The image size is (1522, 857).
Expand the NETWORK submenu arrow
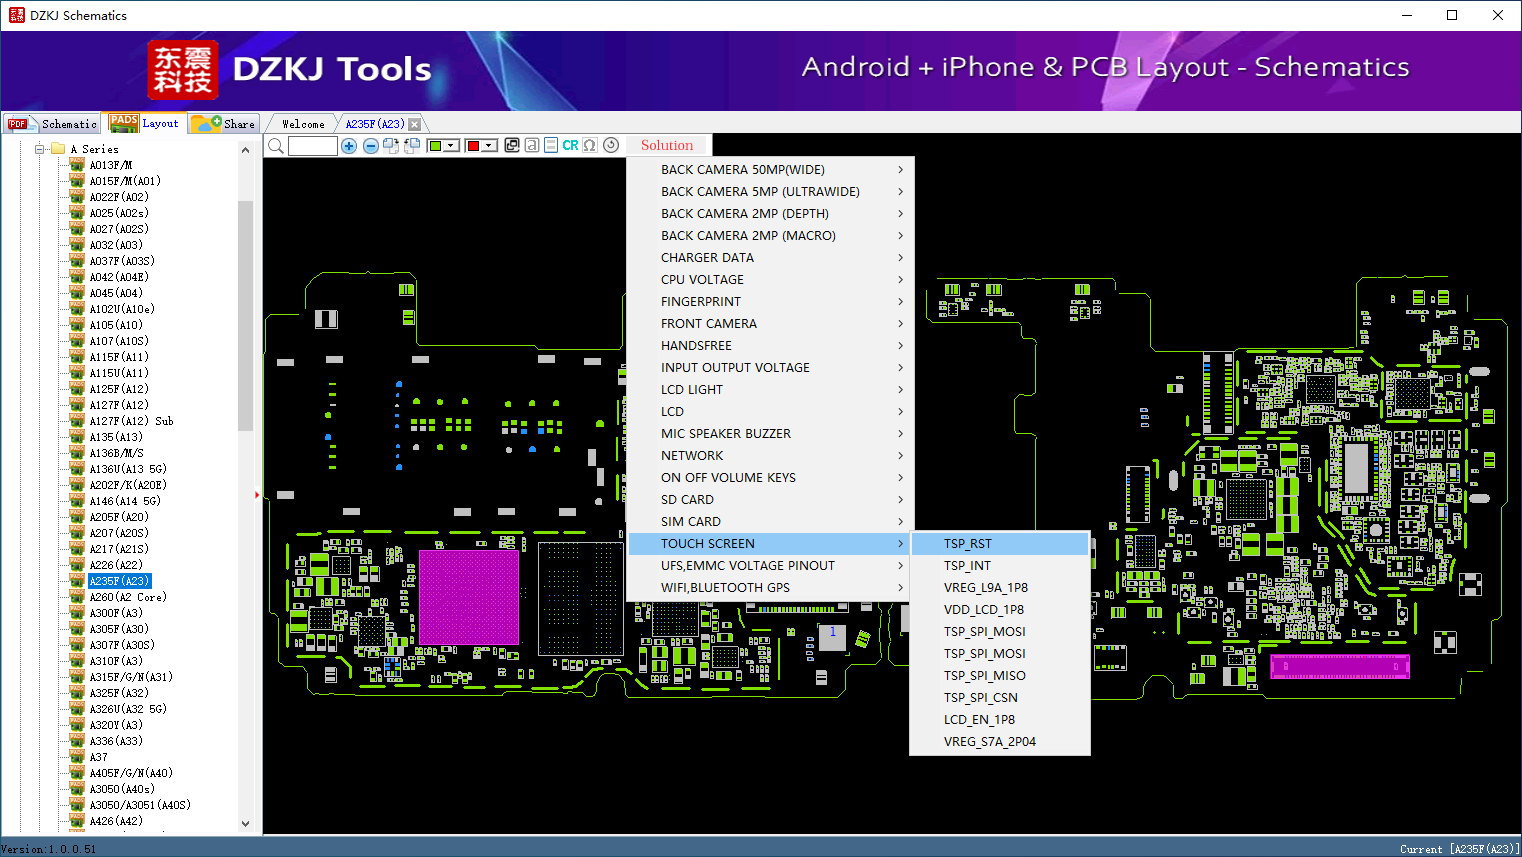(x=900, y=456)
